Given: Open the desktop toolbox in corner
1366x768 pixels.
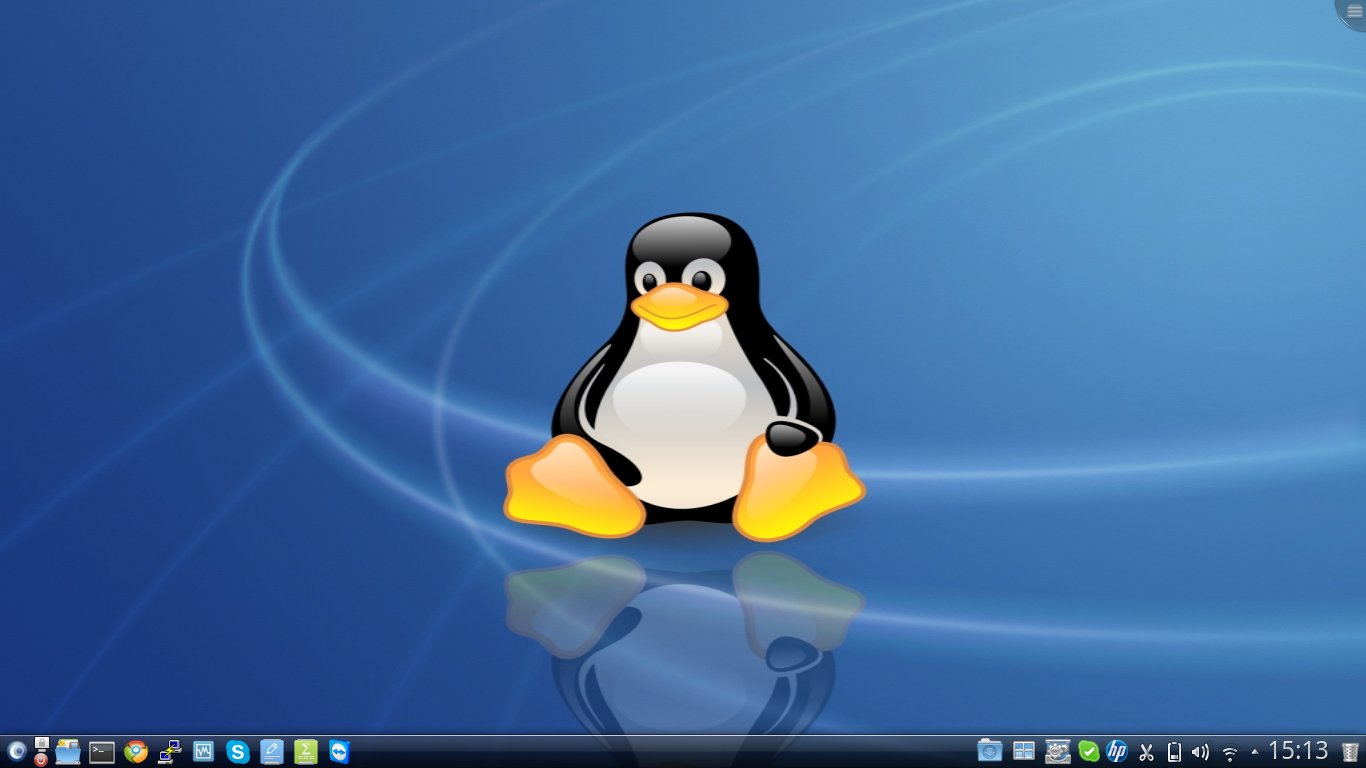Looking at the screenshot, I should point(1353,12).
